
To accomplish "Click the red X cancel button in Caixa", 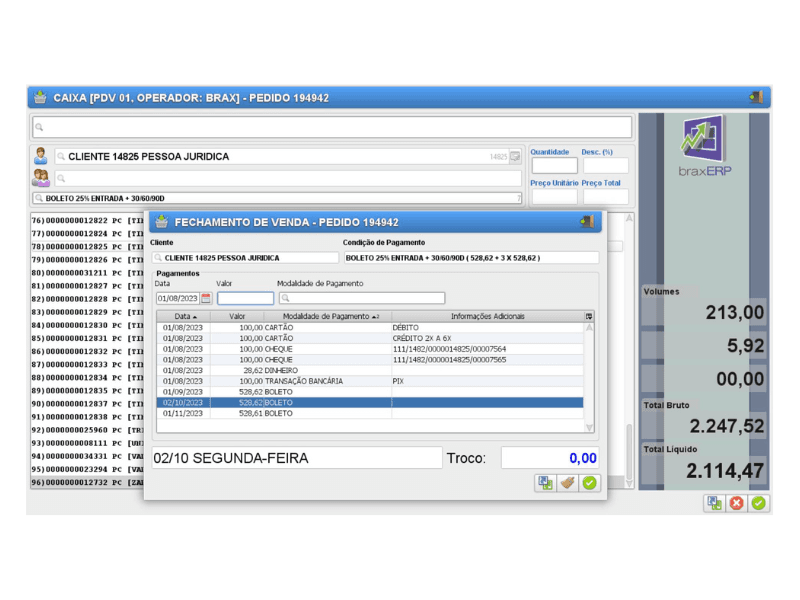I will tap(737, 503).
